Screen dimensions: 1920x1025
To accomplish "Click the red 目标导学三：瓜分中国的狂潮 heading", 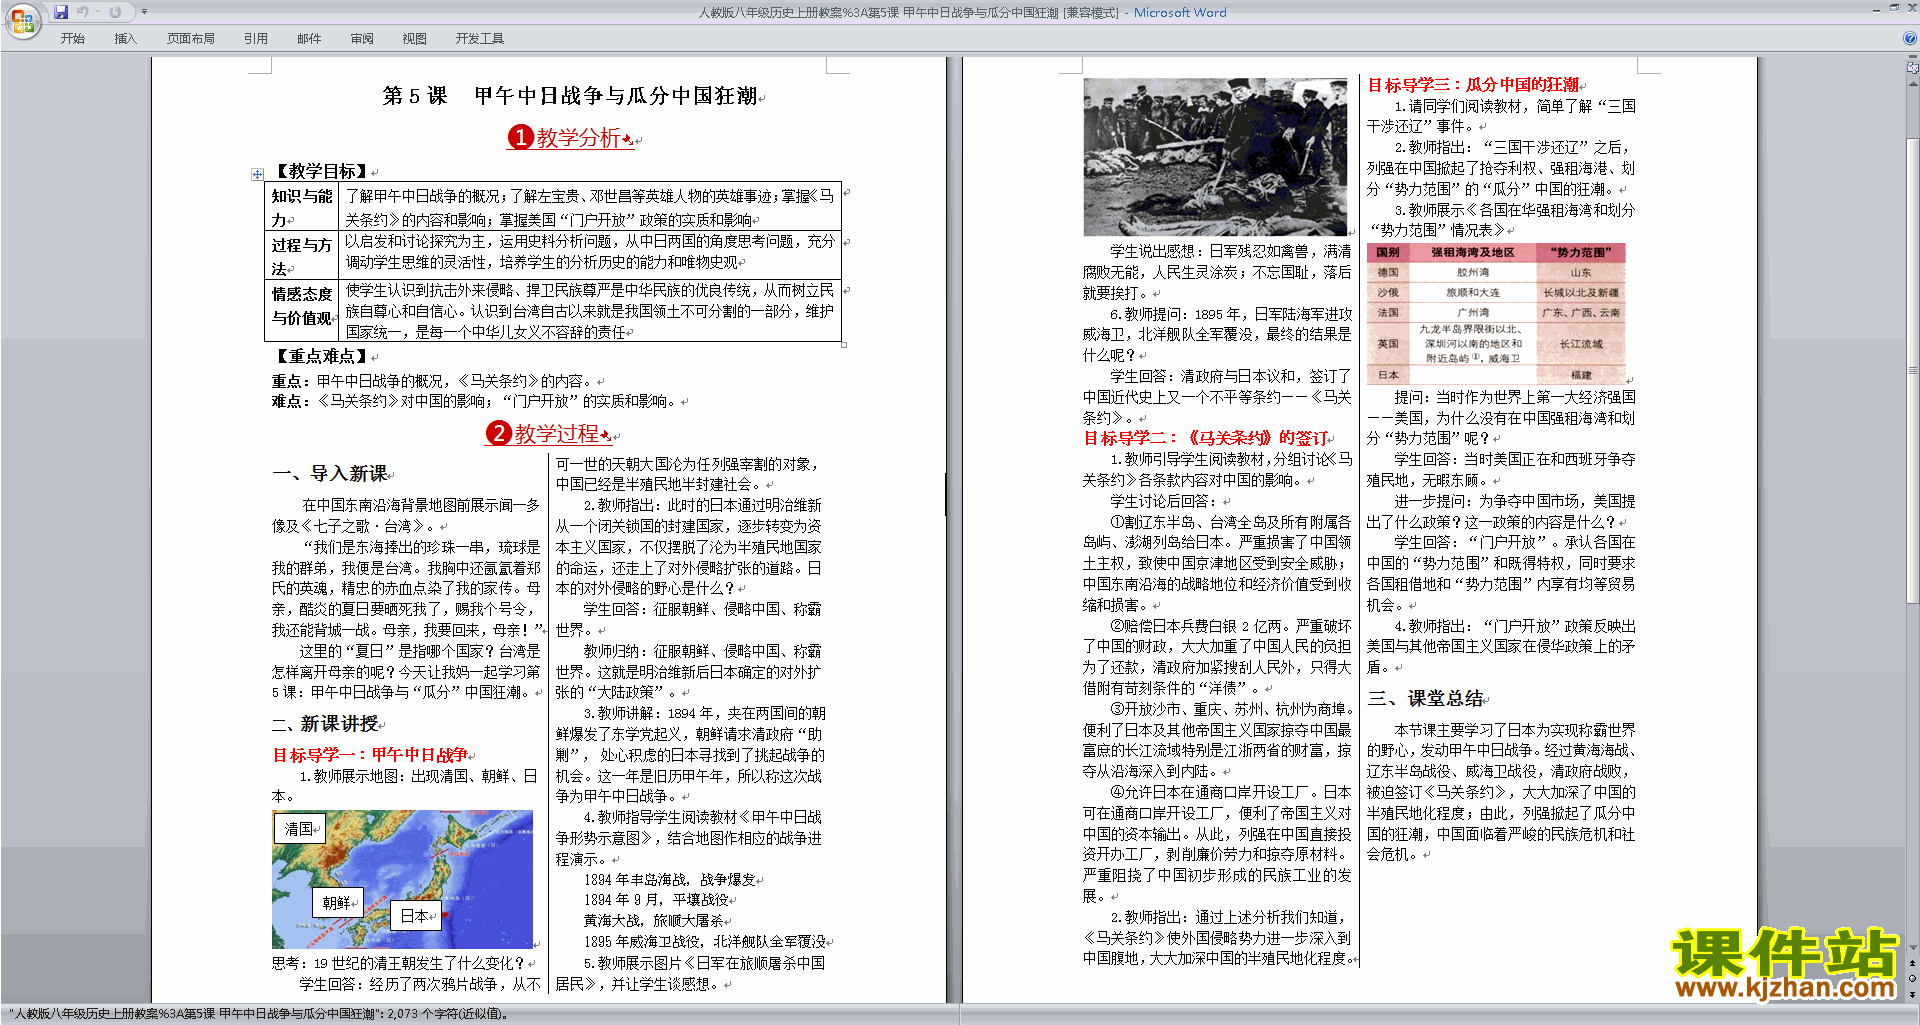I will coord(1473,85).
